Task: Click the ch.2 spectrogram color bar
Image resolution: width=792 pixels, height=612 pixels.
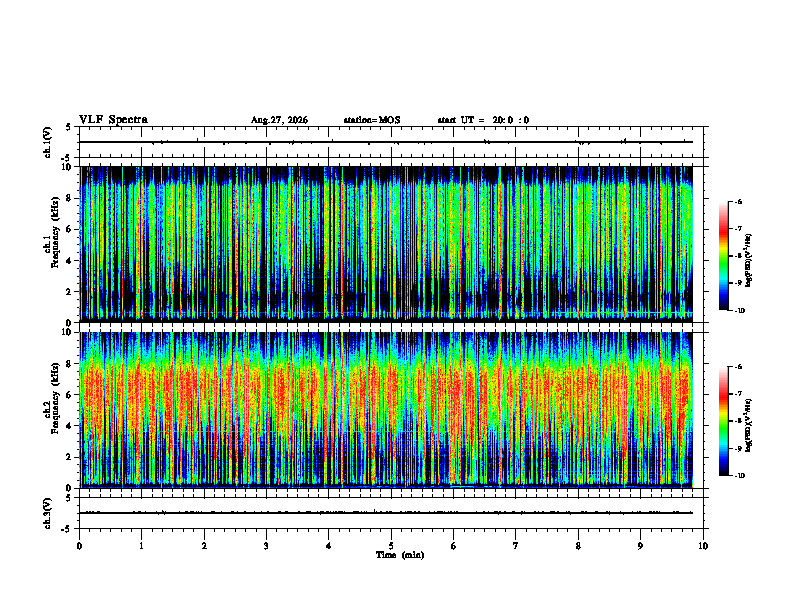Action: pos(723,421)
